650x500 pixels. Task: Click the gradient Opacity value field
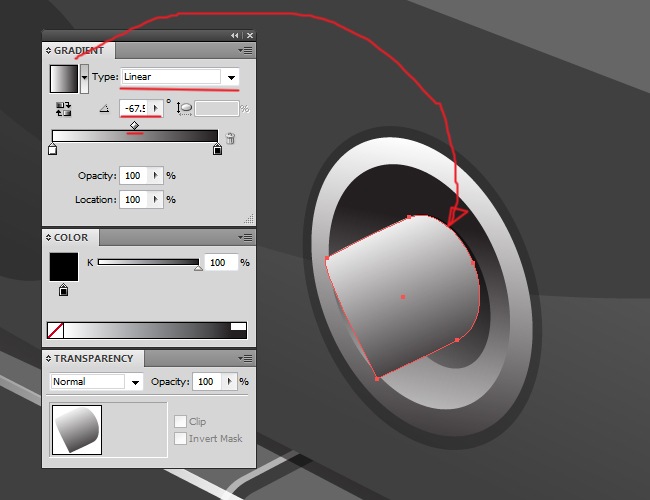point(133,176)
